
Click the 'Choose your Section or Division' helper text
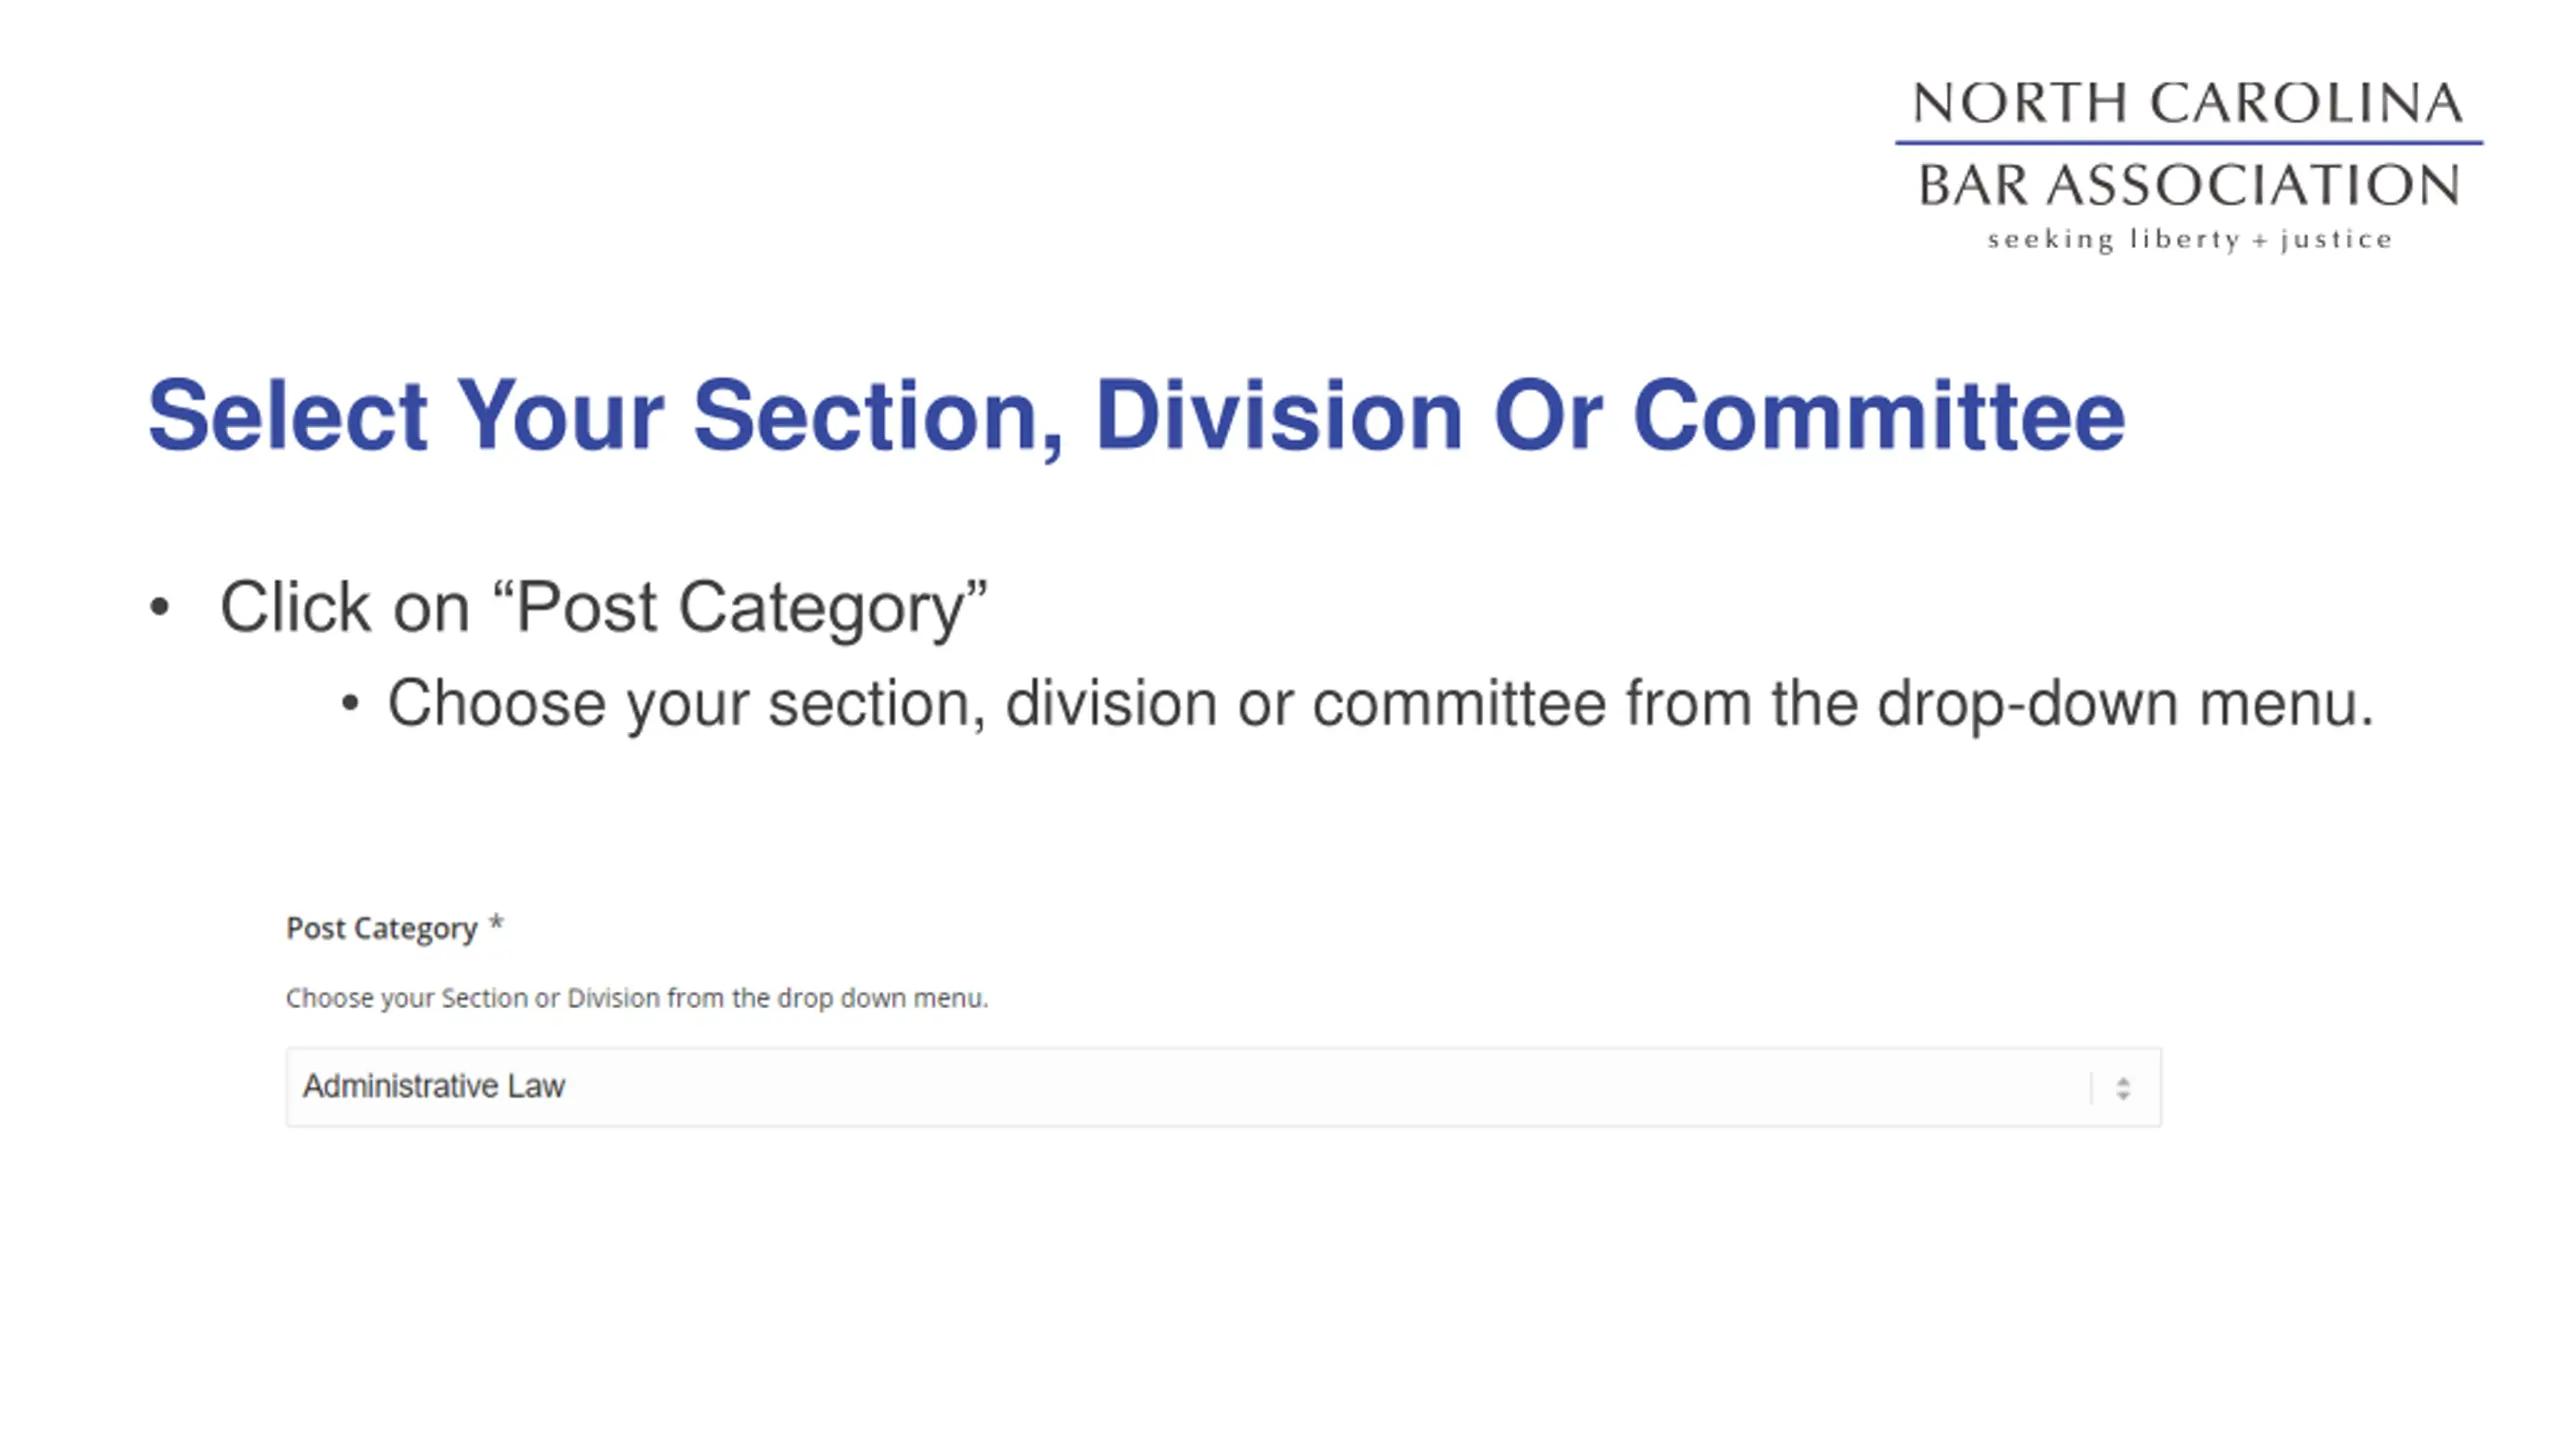[x=637, y=998]
